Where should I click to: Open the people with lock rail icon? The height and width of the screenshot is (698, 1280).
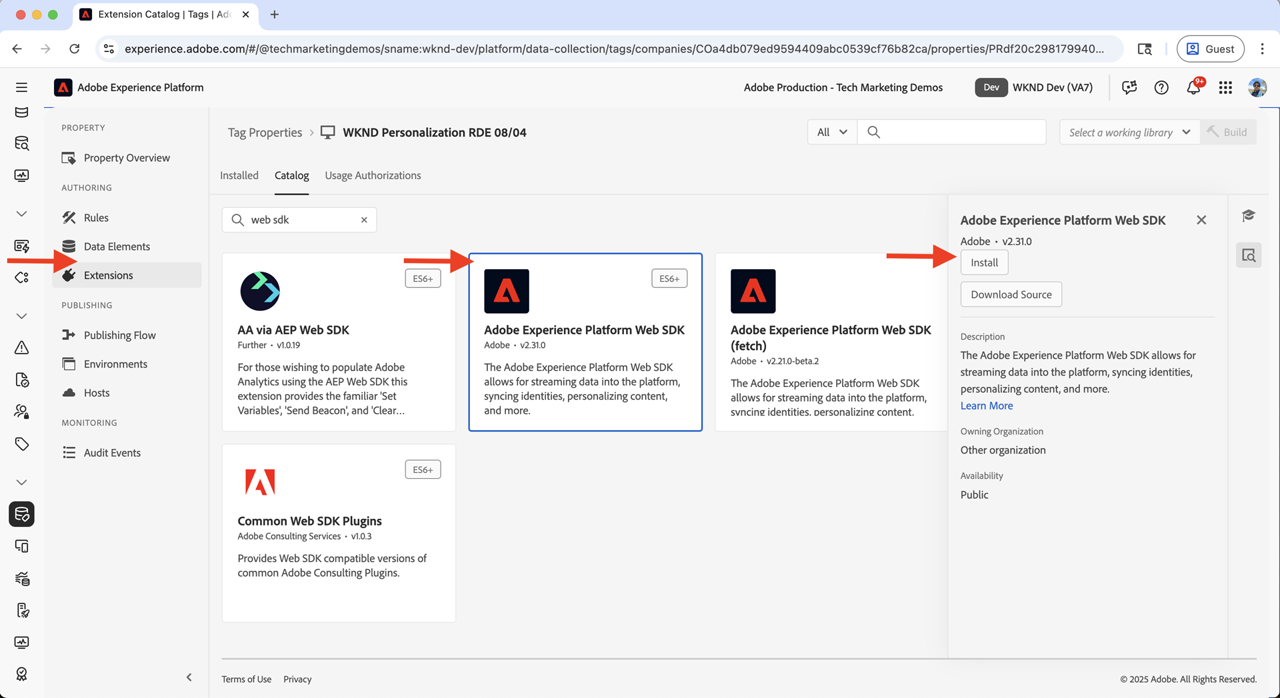(21, 412)
